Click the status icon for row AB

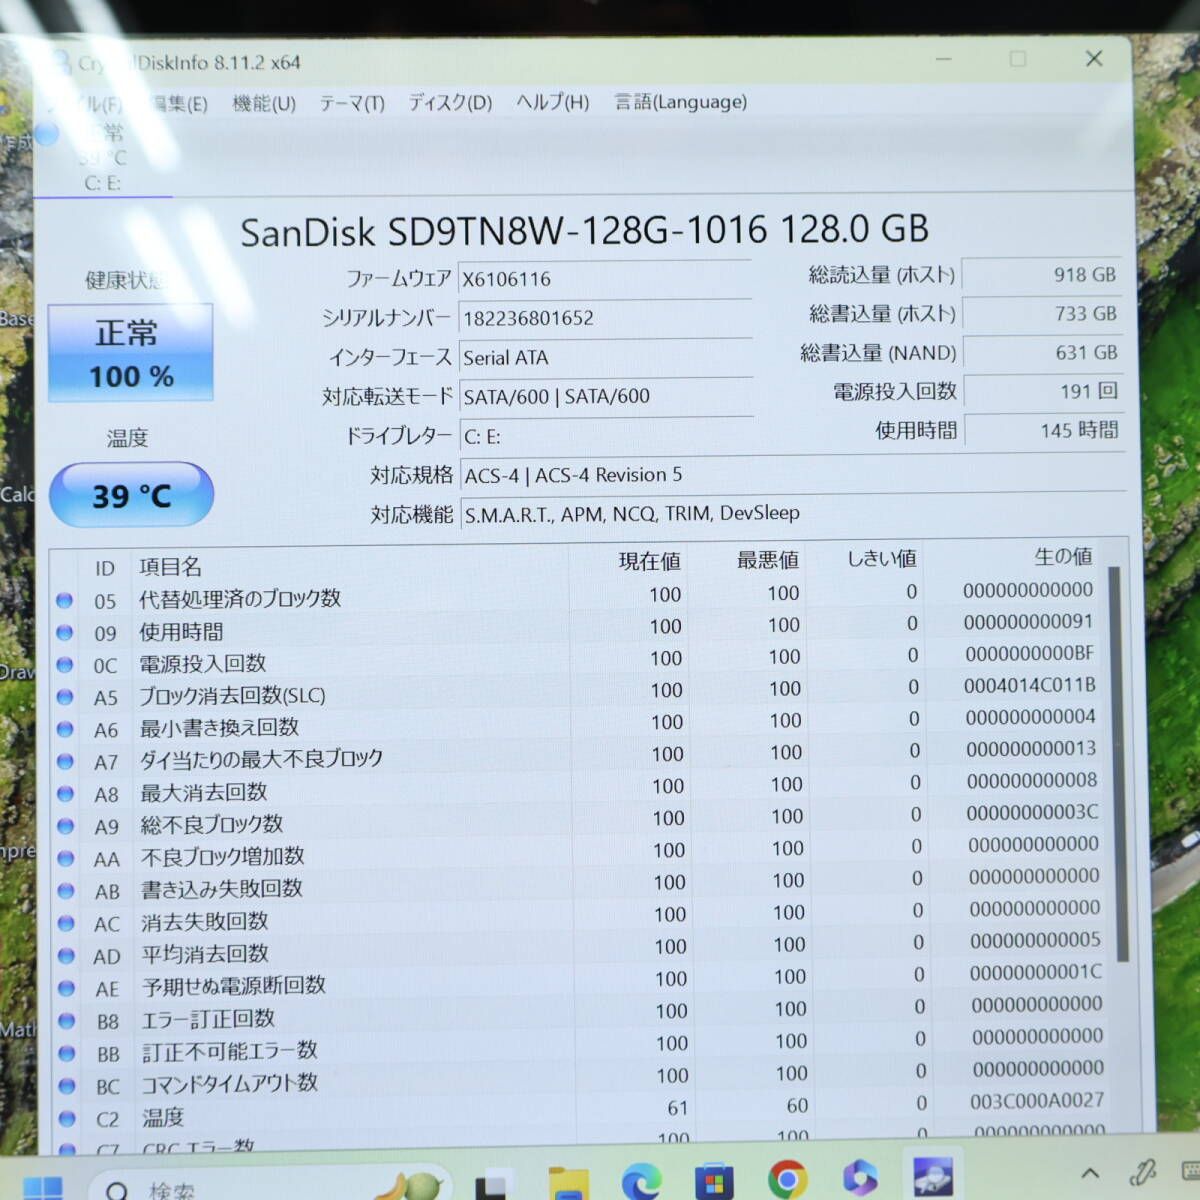(x=66, y=891)
